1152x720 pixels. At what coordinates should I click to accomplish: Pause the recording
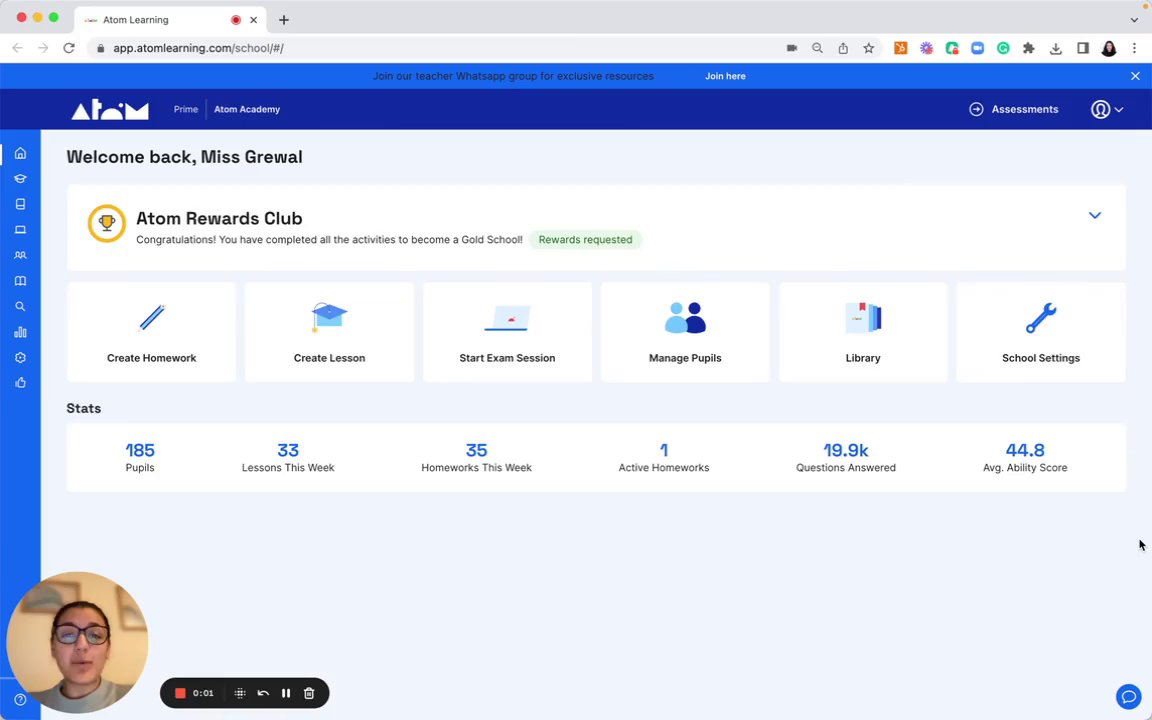click(286, 693)
